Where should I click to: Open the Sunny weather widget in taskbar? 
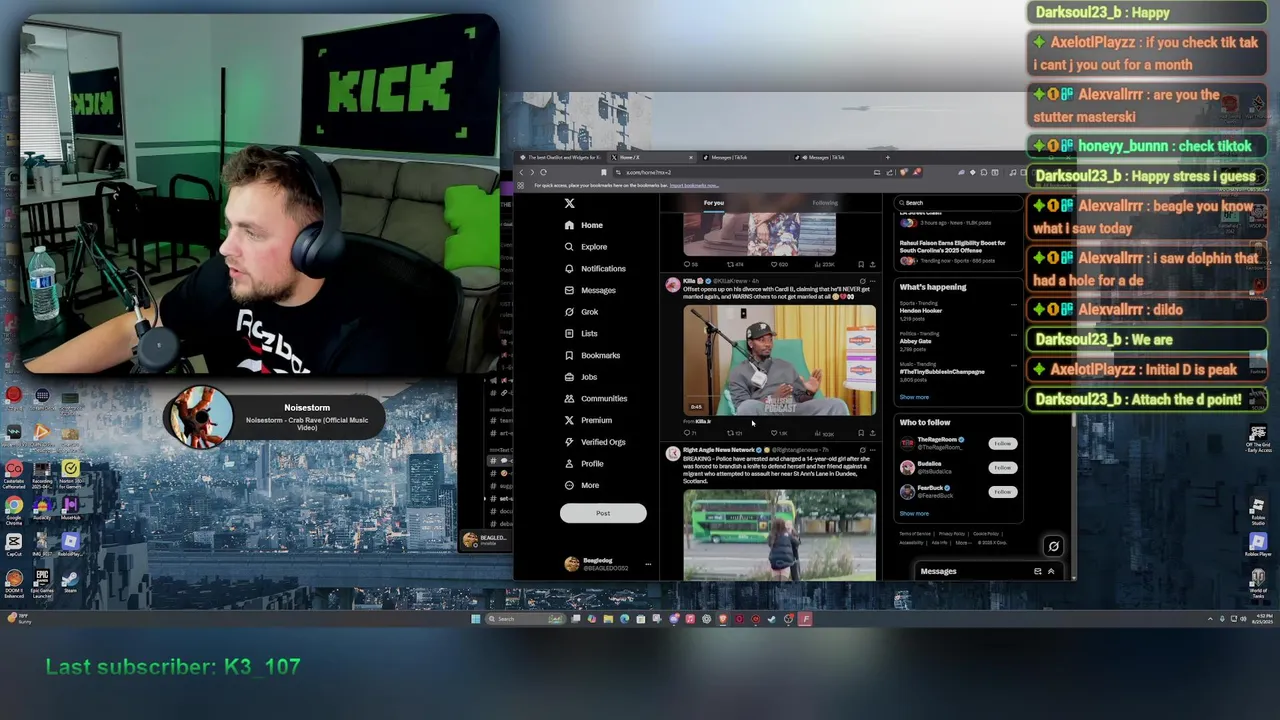click(20, 620)
